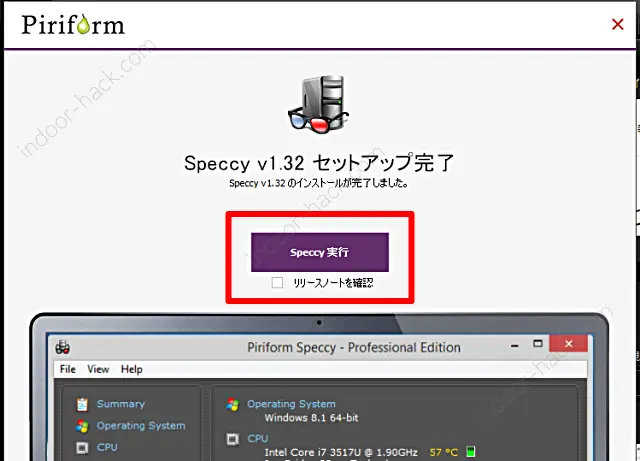Click 'Piriform Speccy - Professional Edition' title
640x461 pixels.
tap(353, 347)
